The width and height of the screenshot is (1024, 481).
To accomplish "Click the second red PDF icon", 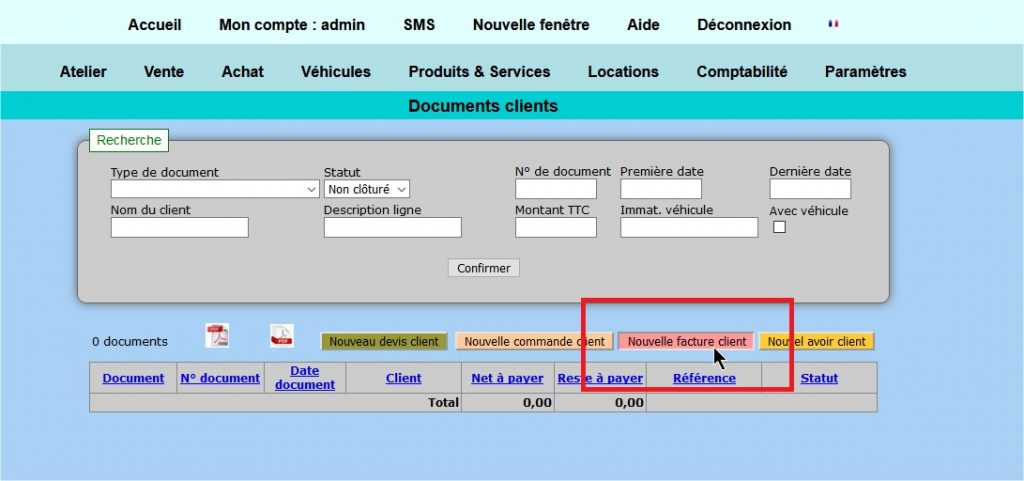I will point(282,336).
